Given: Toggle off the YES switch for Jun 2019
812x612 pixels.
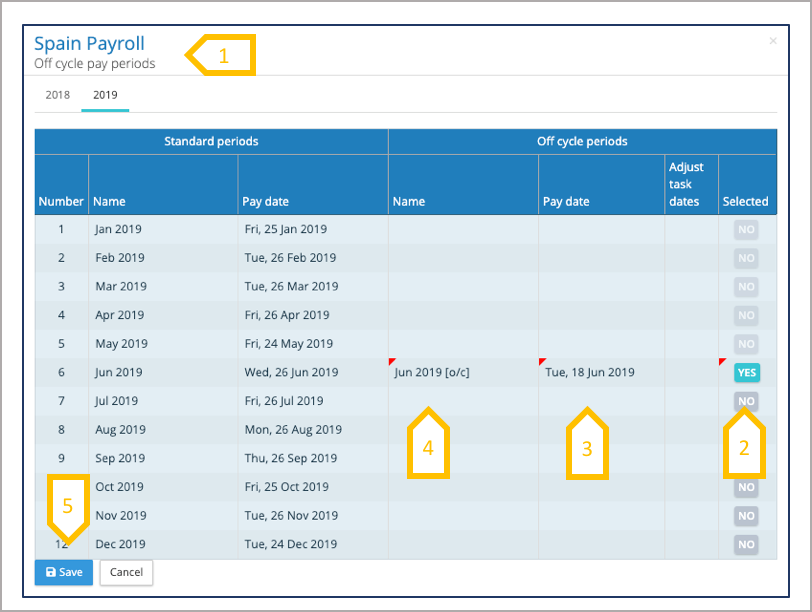Looking at the screenshot, I should pos(746,372).
